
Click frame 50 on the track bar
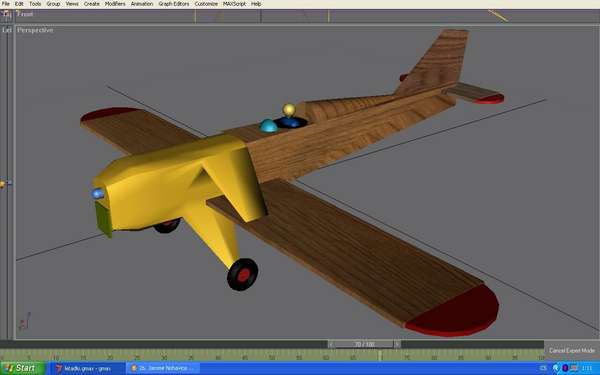click(x=272, y=358)
